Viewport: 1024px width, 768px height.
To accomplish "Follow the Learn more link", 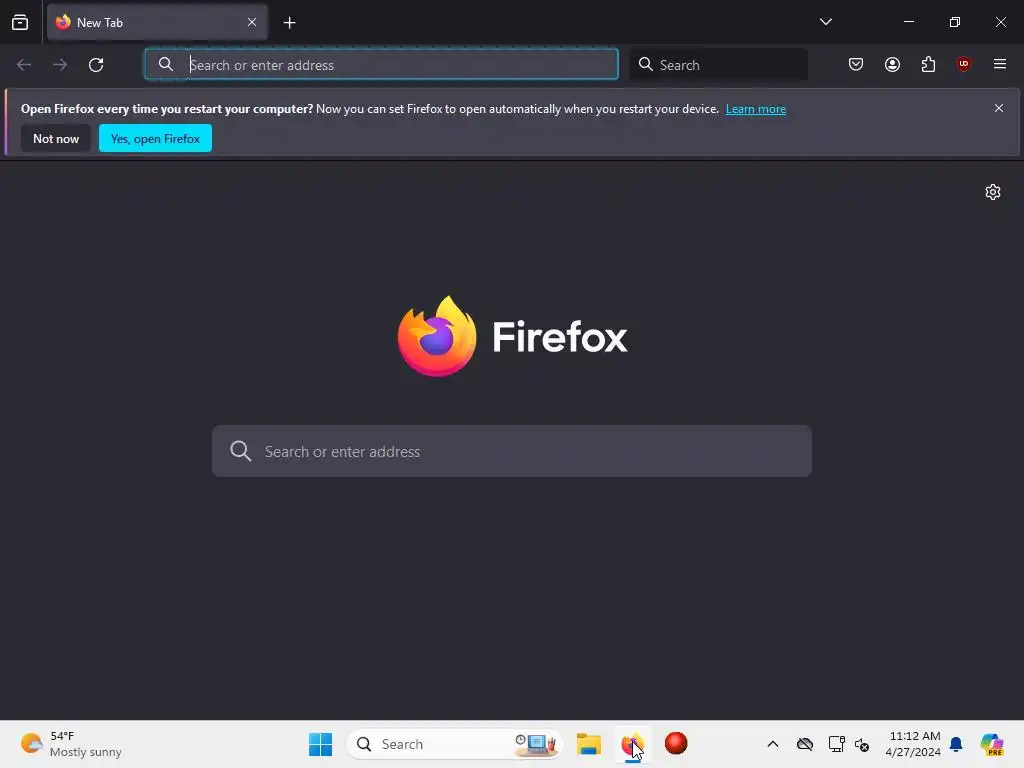I will tap(756, 109).
